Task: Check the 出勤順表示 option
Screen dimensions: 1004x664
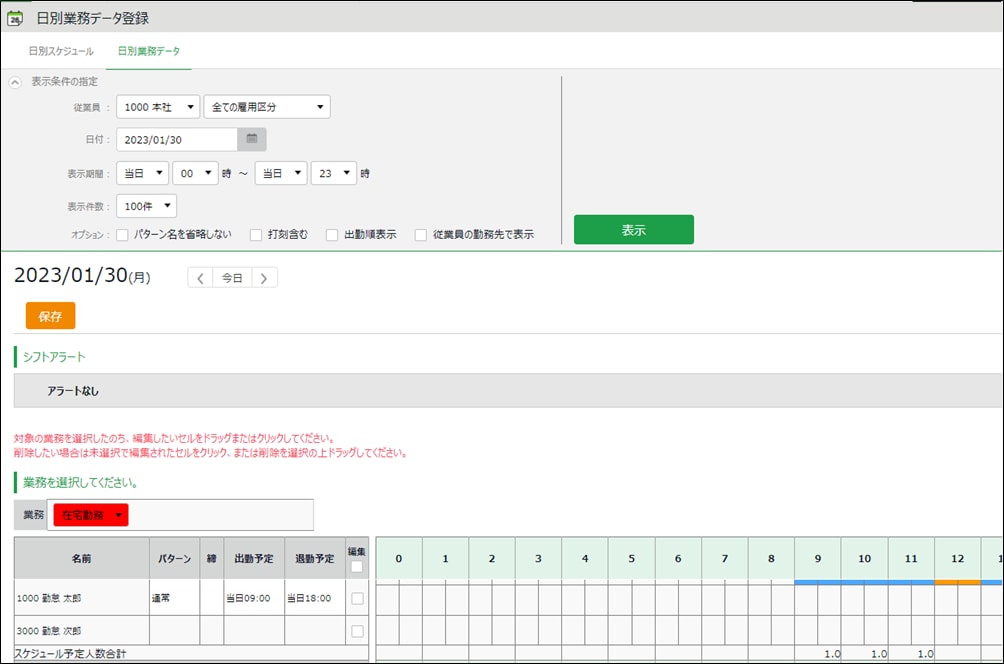Action: [x=332, y=235]
